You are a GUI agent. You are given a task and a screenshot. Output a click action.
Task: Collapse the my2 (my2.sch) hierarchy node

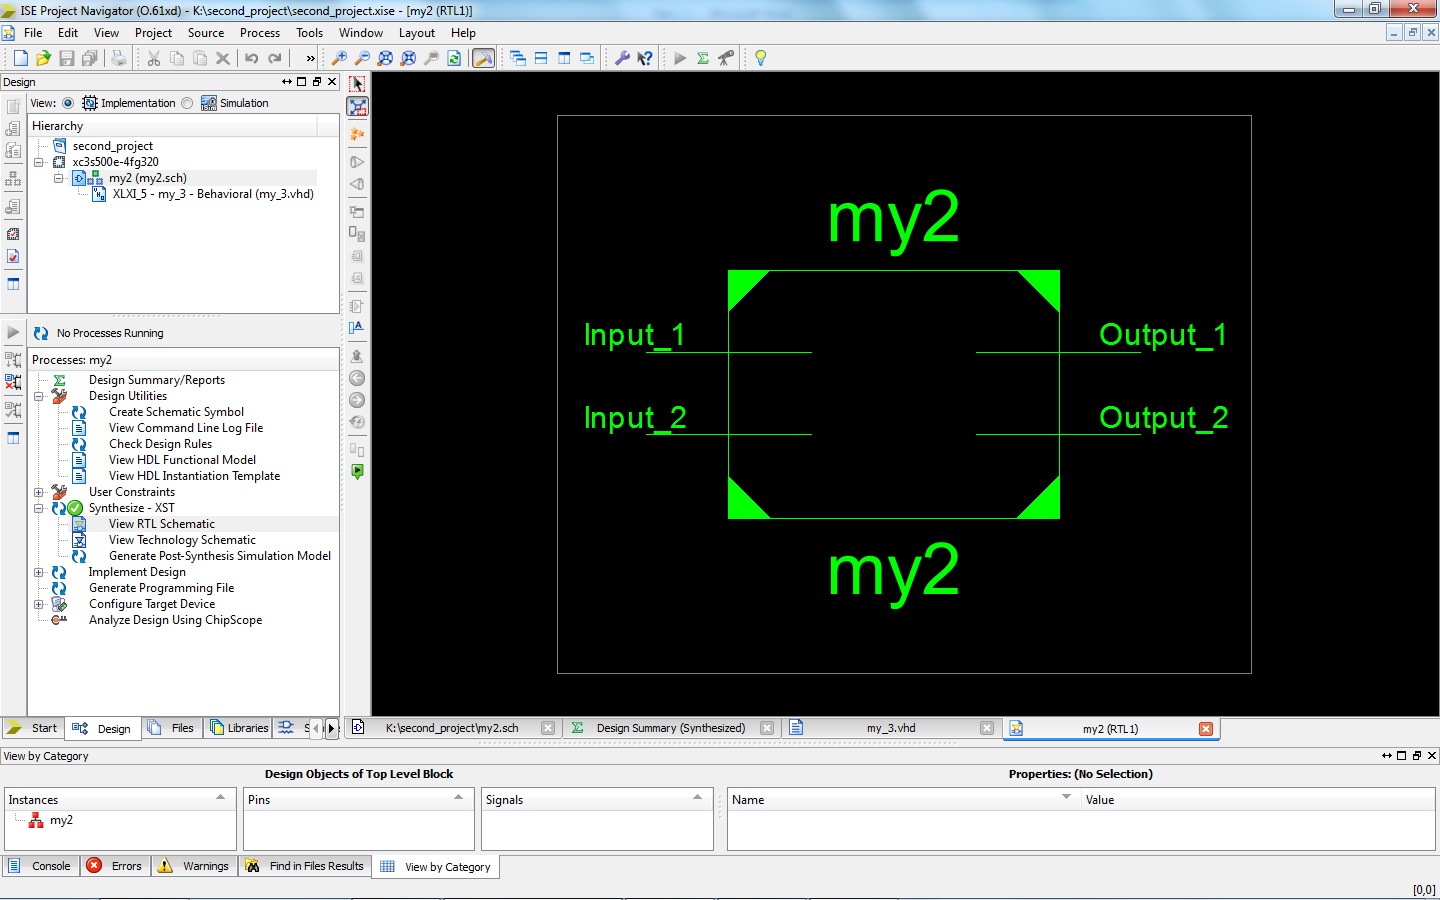(59, 178)
